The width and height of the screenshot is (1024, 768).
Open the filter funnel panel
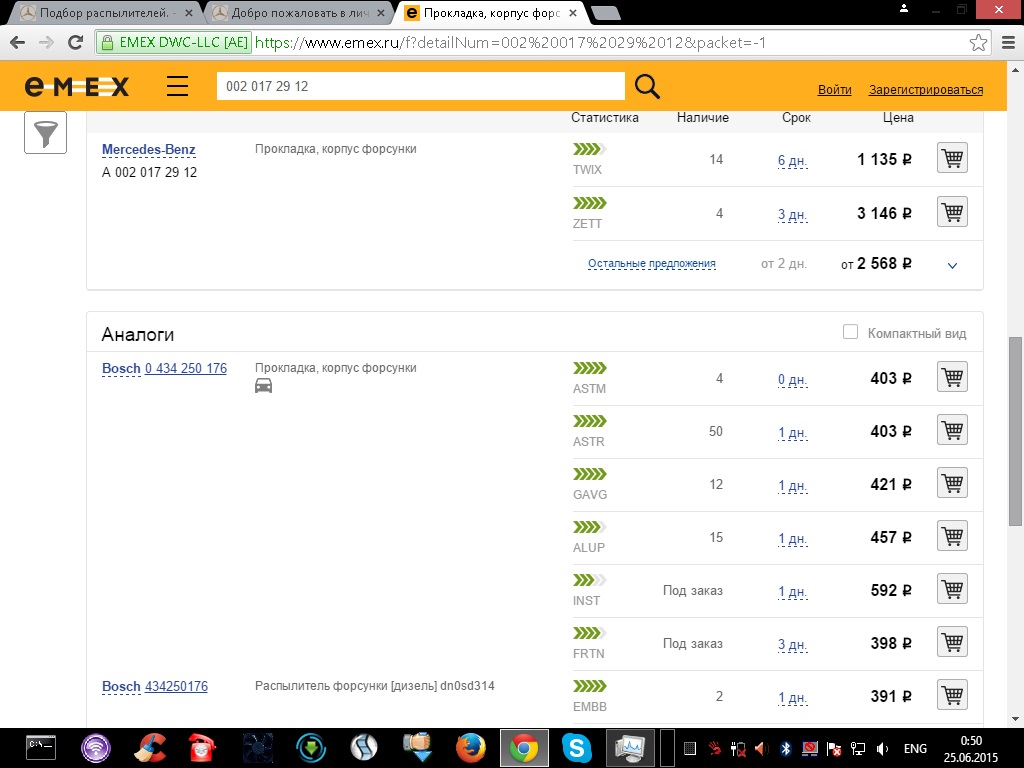coord(46,133)
